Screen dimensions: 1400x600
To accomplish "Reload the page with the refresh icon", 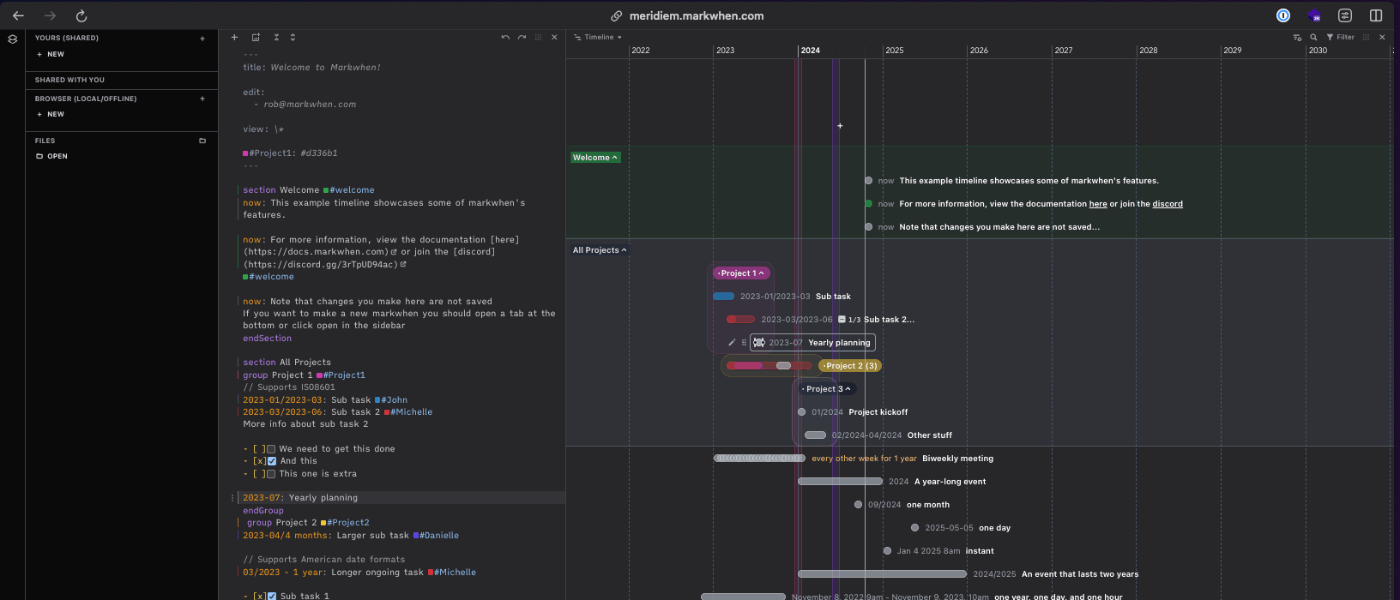I will [82, 16].
